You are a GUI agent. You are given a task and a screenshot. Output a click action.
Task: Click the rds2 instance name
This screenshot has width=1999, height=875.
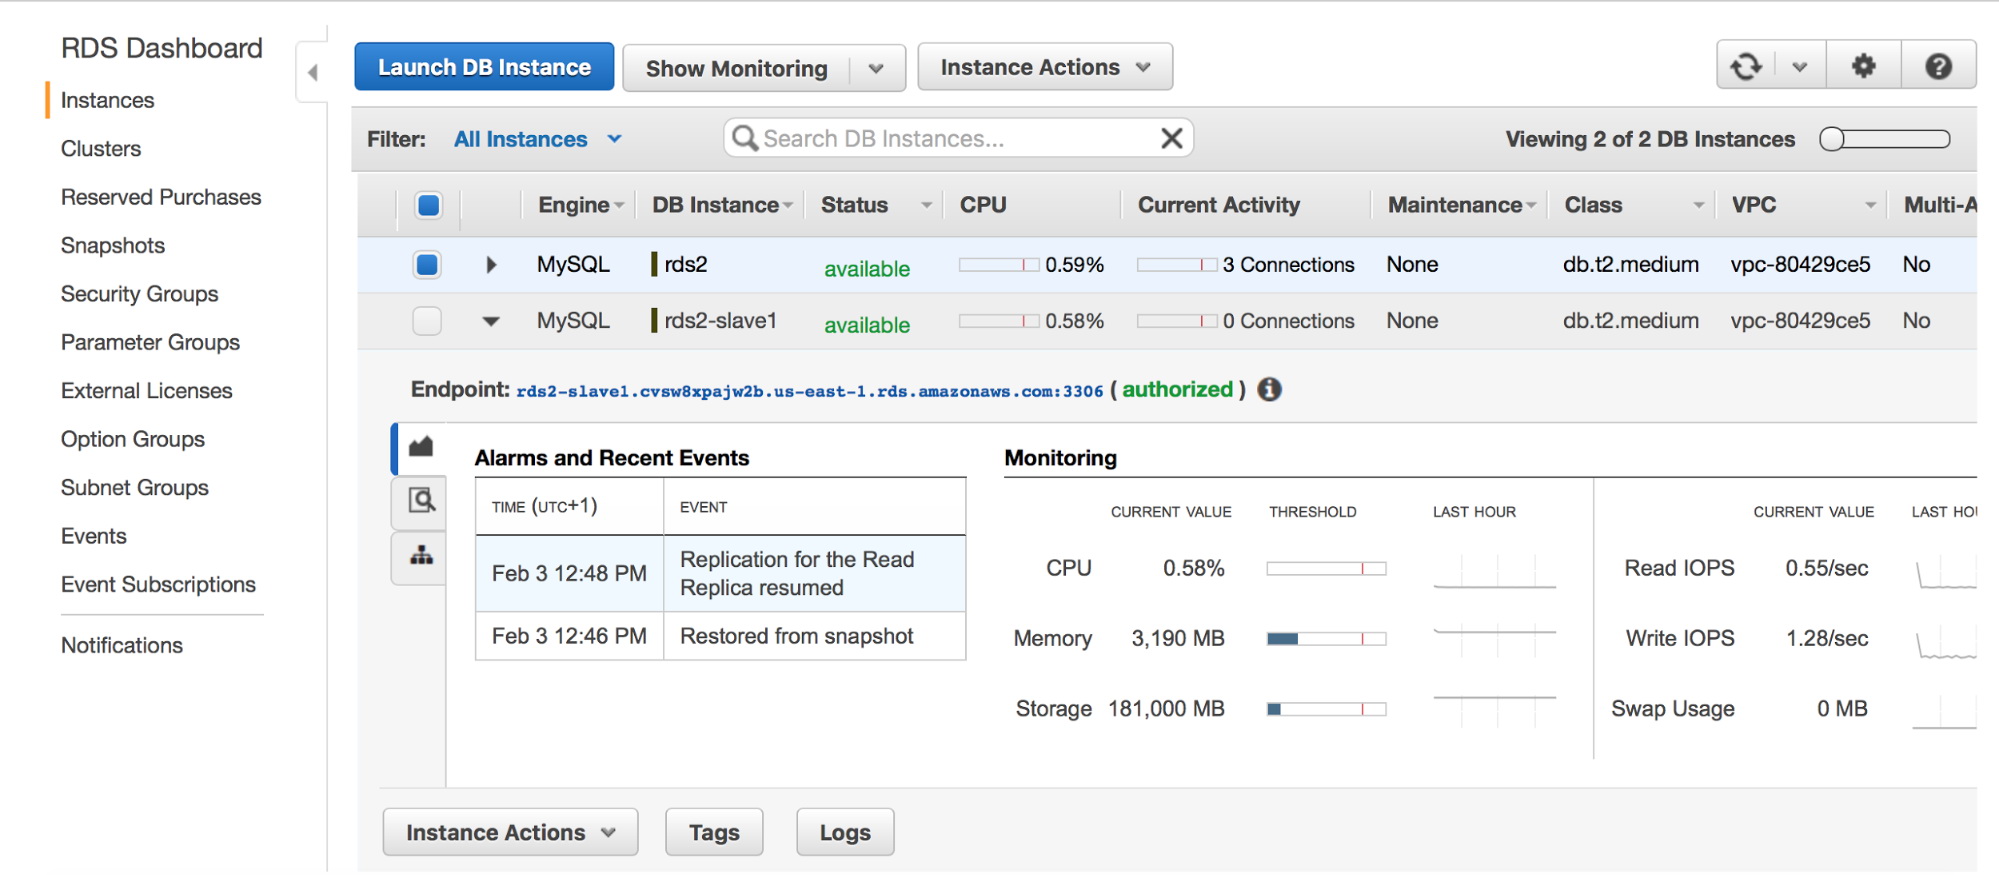coord(685,264)
